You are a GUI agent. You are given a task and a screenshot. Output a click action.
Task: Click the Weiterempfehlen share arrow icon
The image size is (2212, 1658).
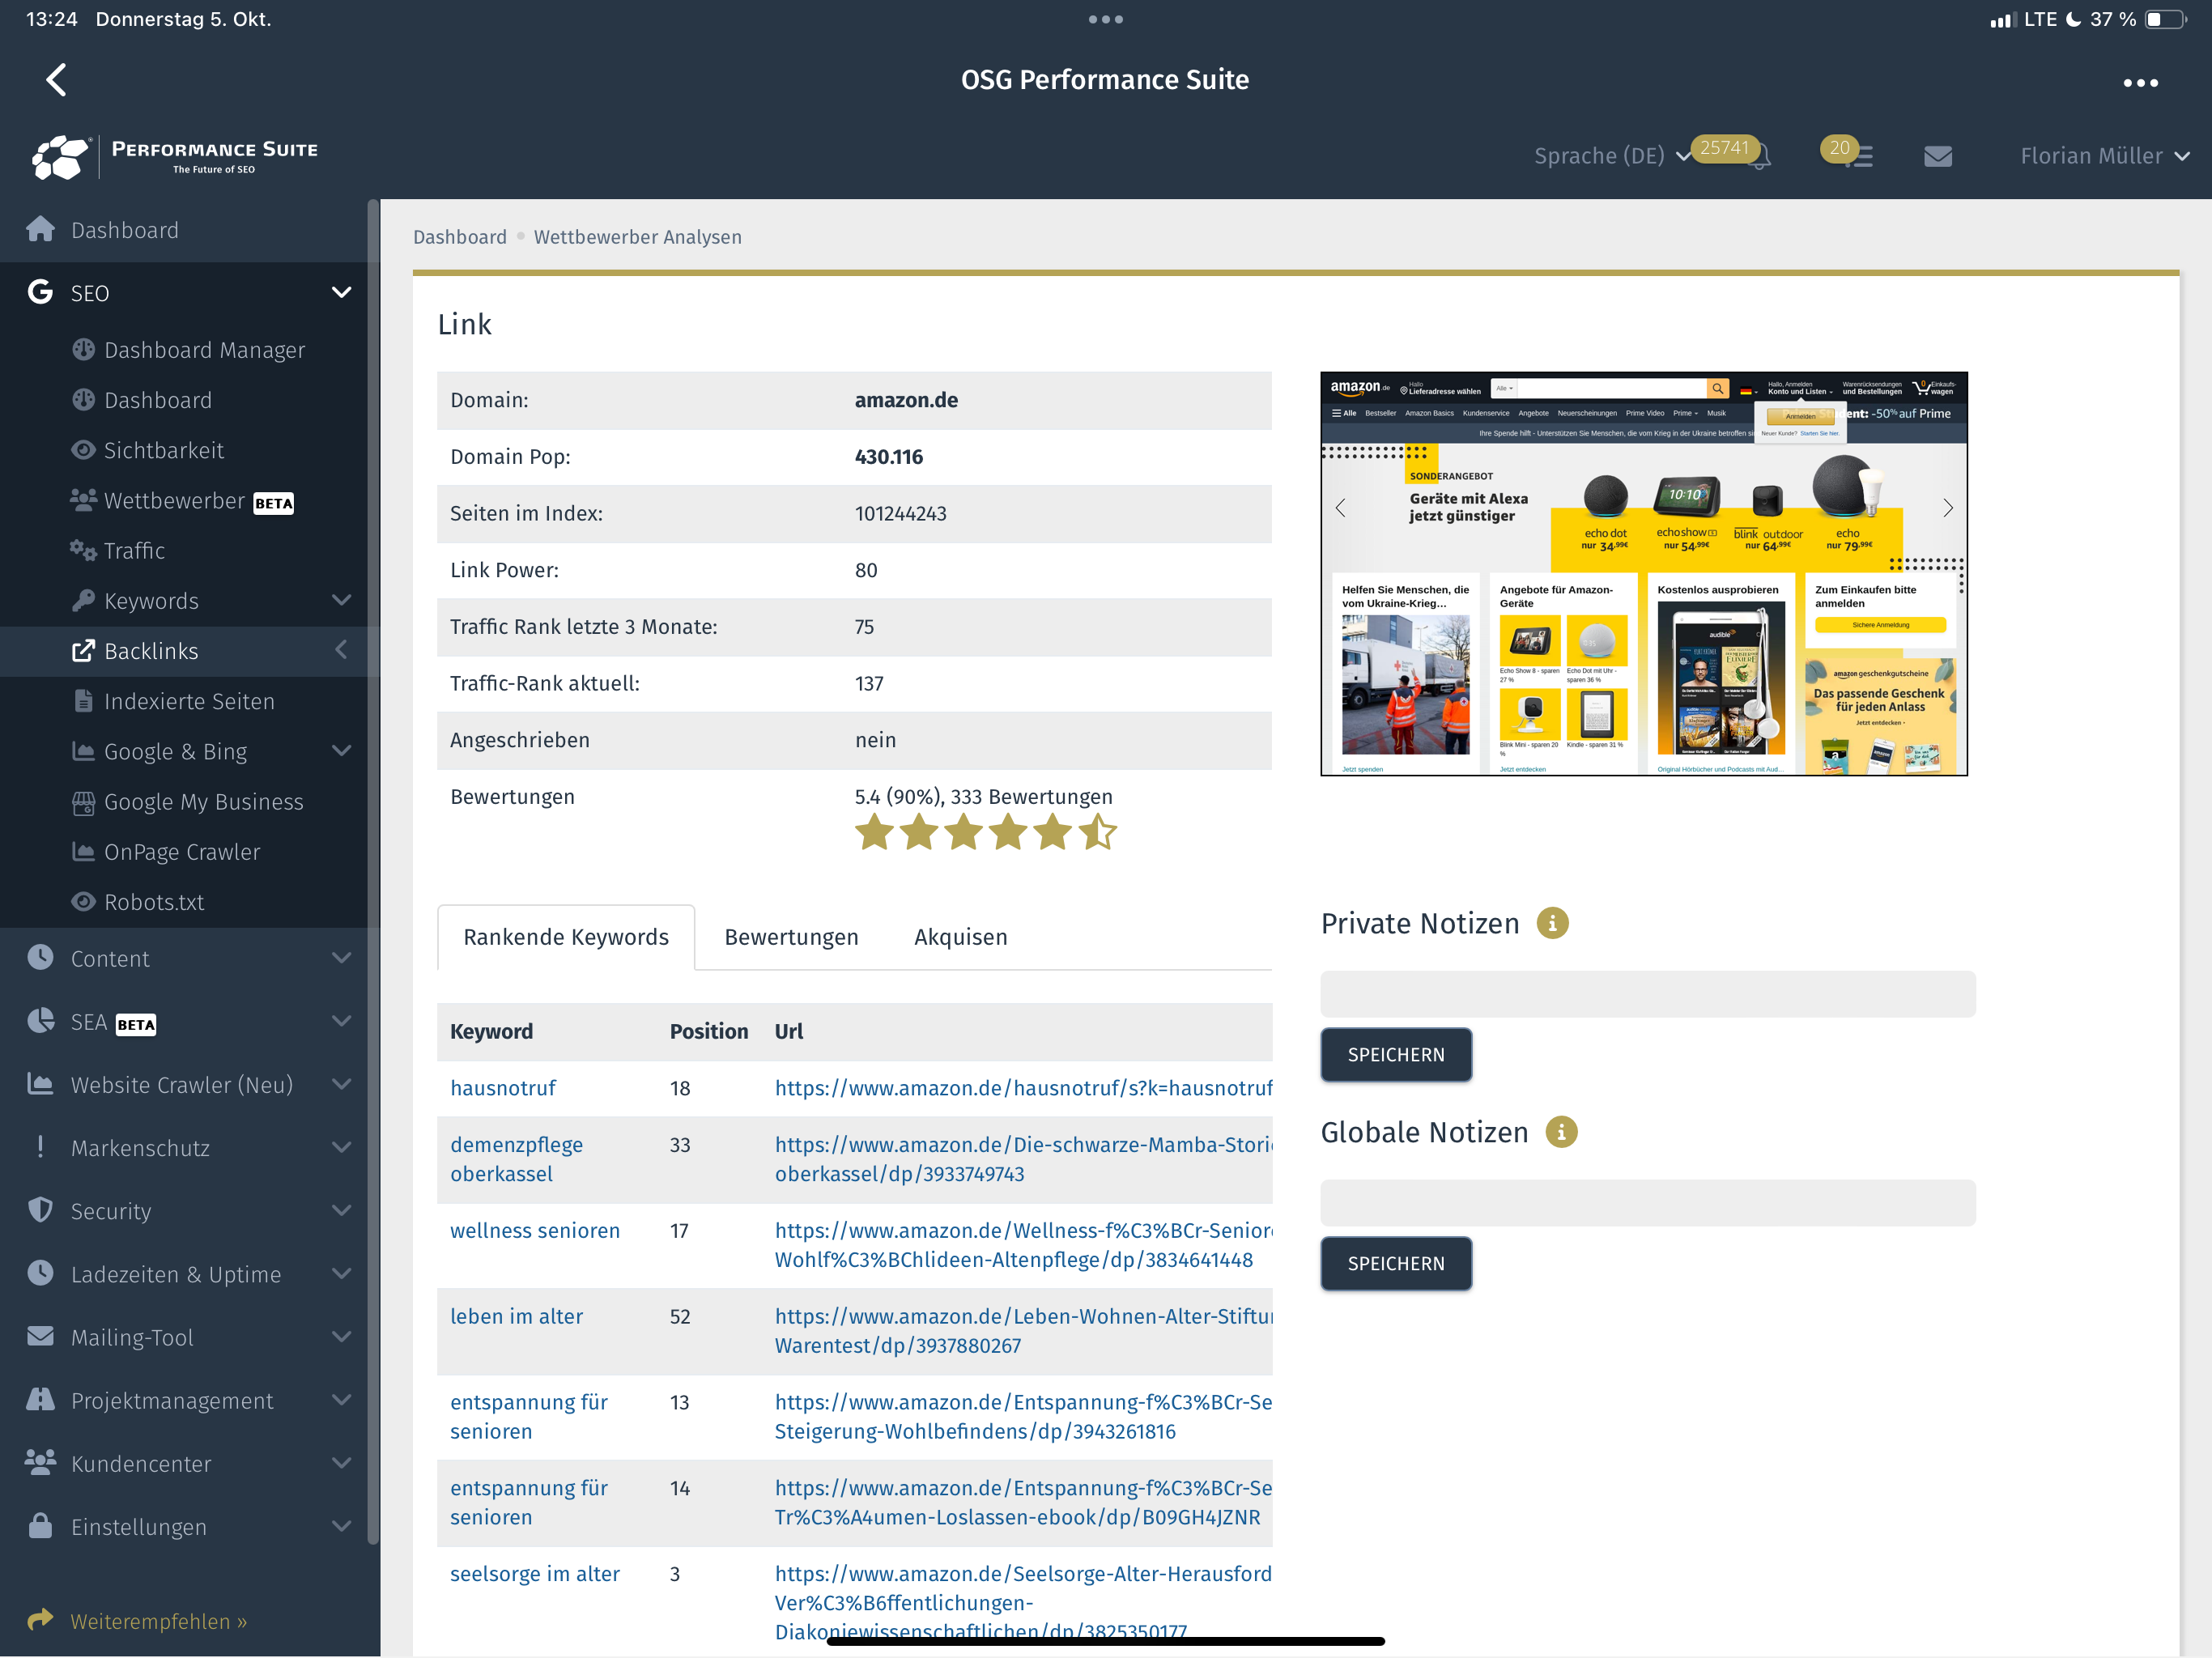pyautogui.click(x=40, y=1619)
